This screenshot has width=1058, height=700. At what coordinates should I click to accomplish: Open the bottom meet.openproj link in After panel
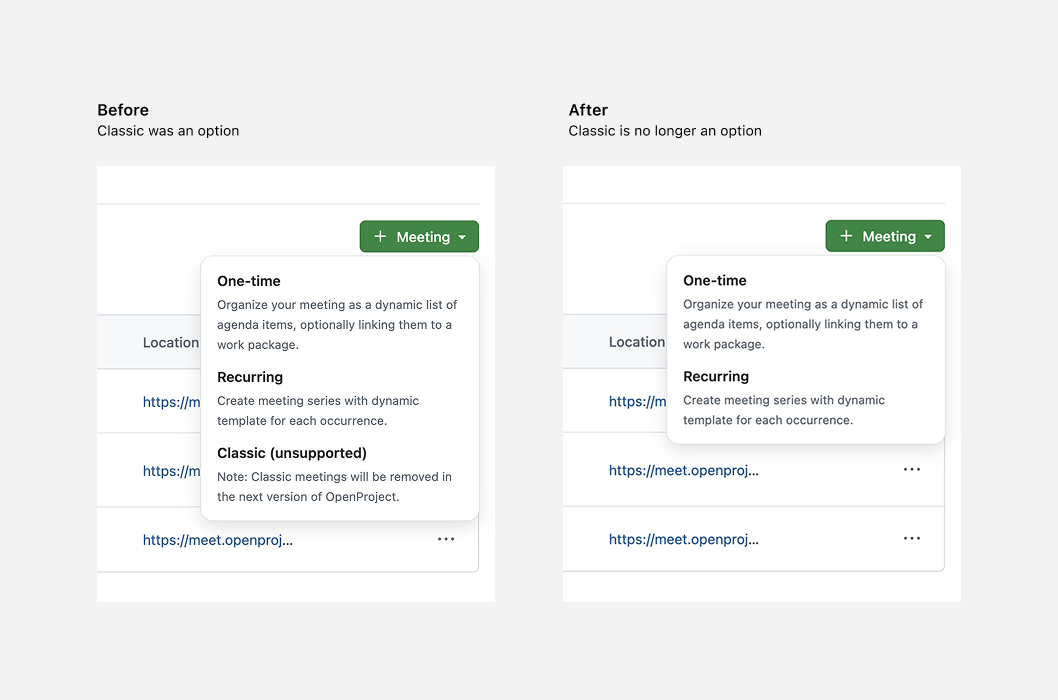click(684, 538)
